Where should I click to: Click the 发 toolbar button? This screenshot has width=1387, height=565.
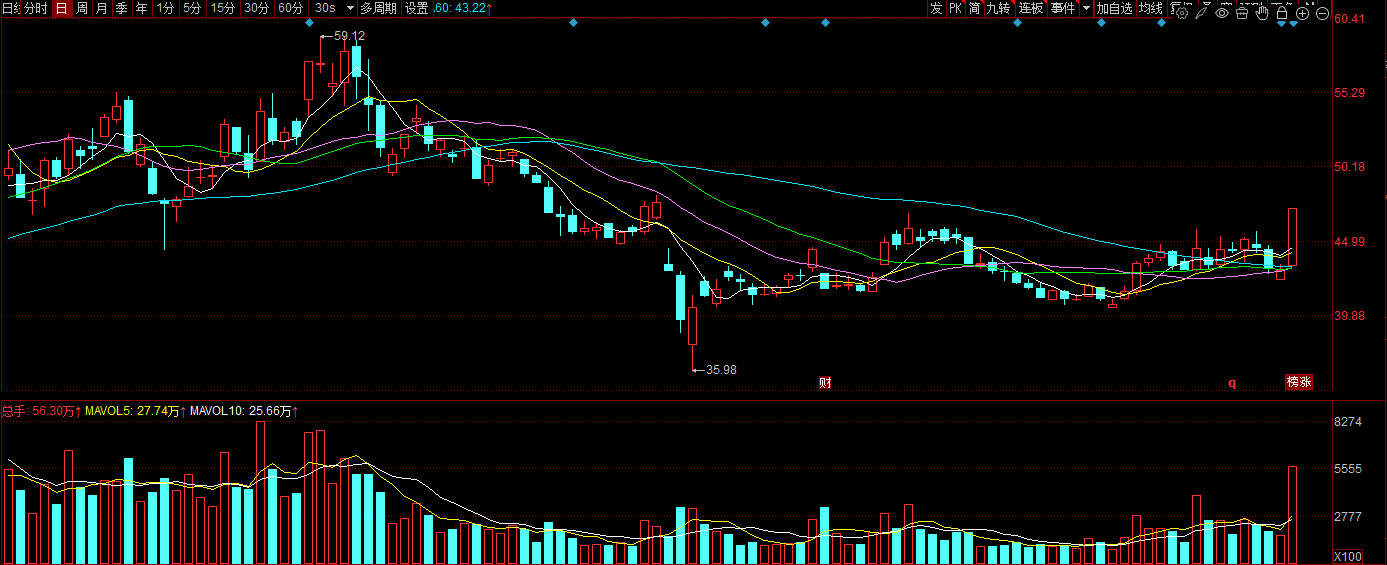[x=936, y=8]
